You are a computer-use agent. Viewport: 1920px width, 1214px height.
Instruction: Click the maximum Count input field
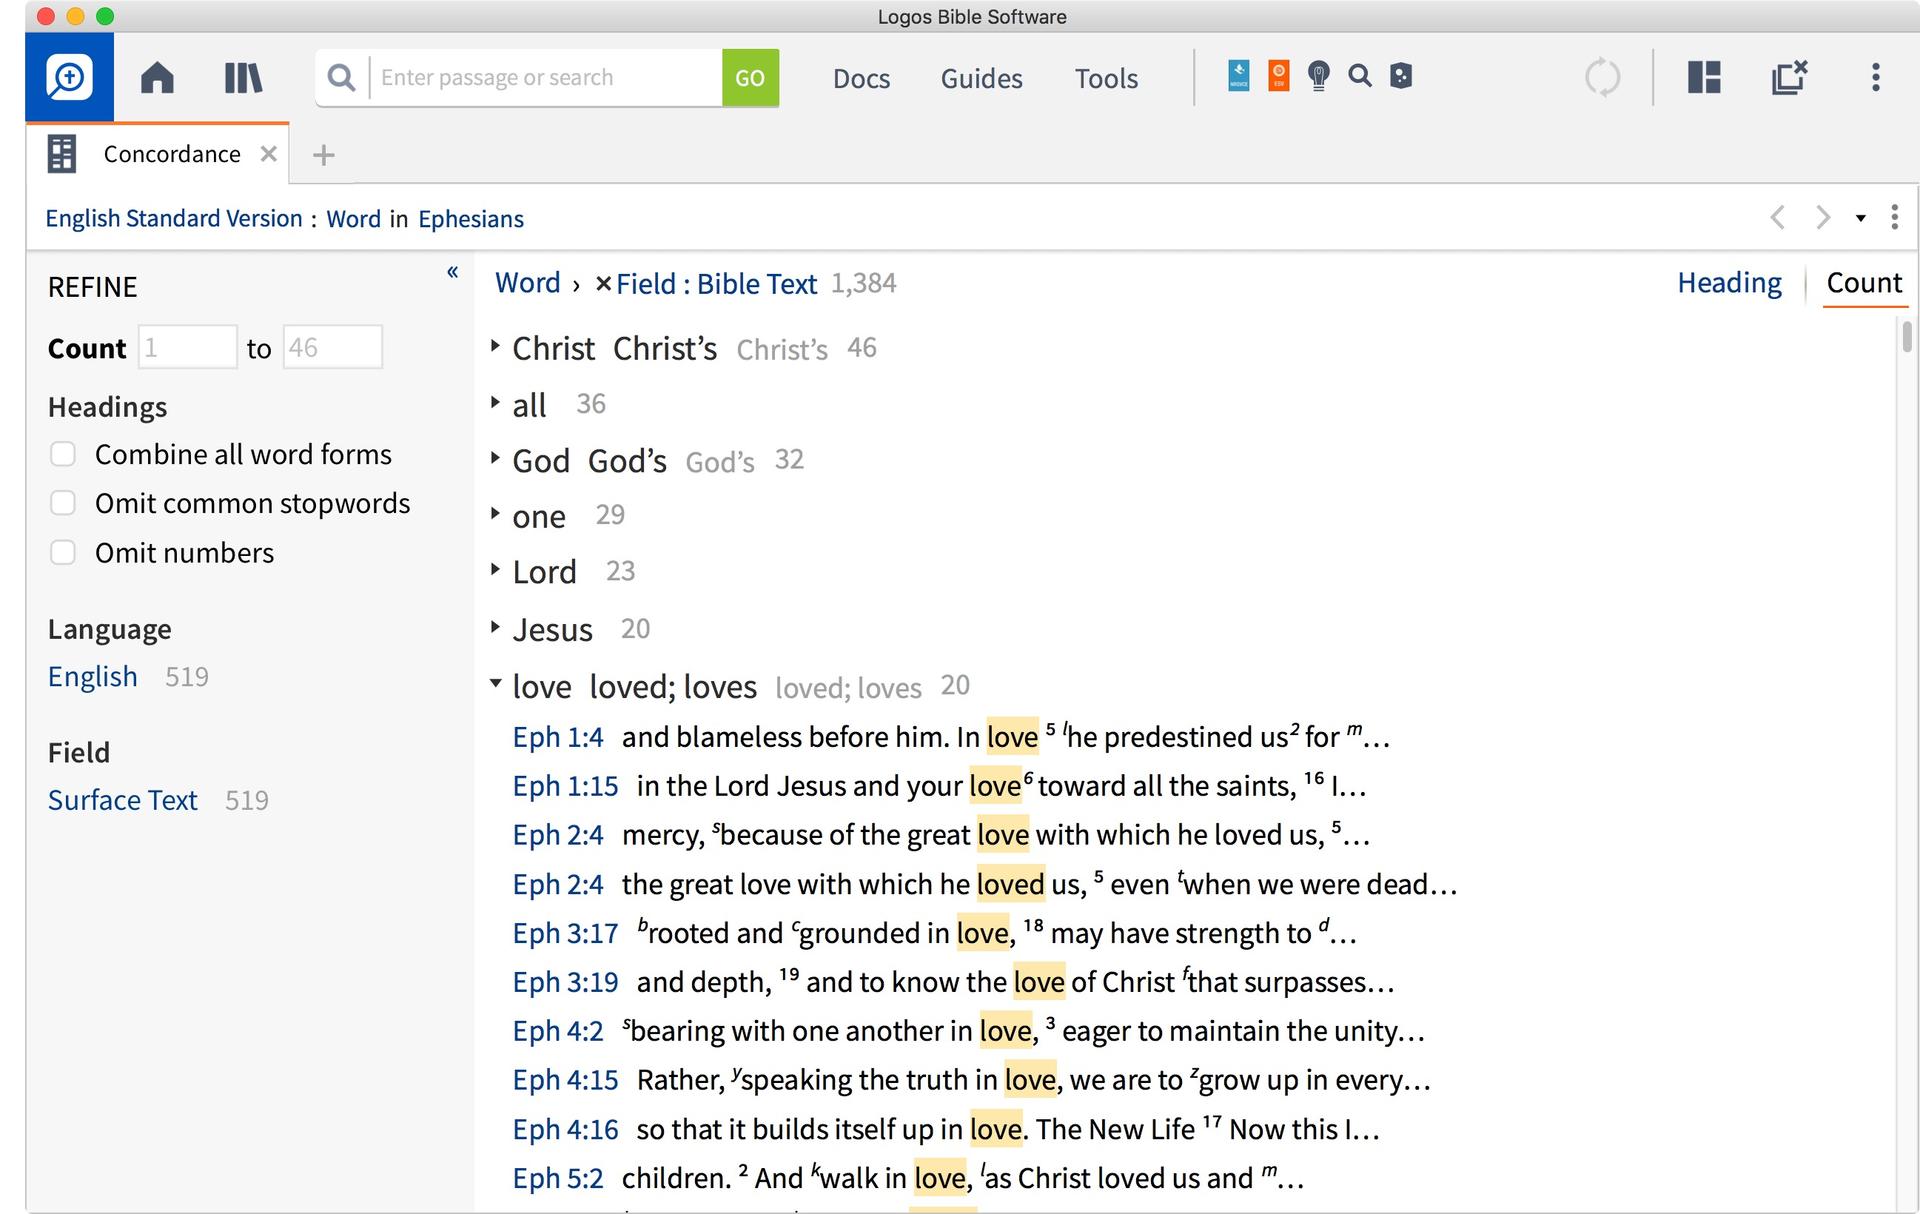[333, 347]
